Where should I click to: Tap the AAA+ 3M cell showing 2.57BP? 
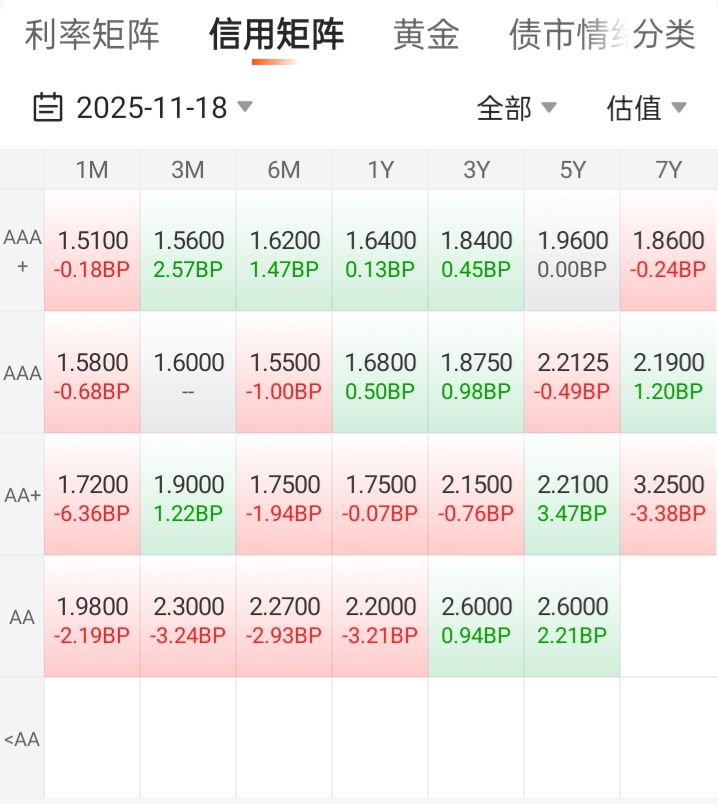188,250
